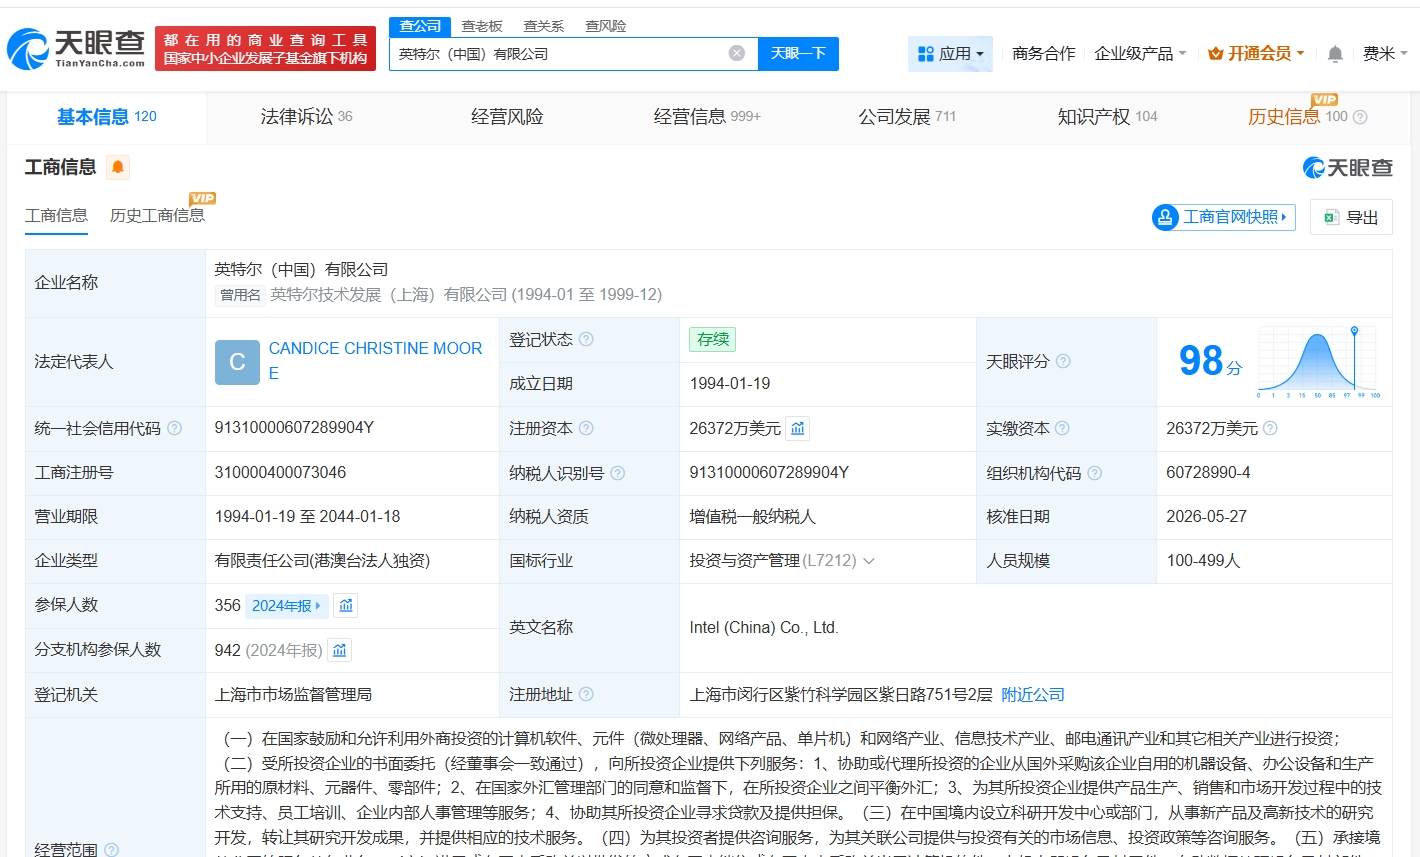Open the 历史信息 VIP tab

[x=1297, y=117]
